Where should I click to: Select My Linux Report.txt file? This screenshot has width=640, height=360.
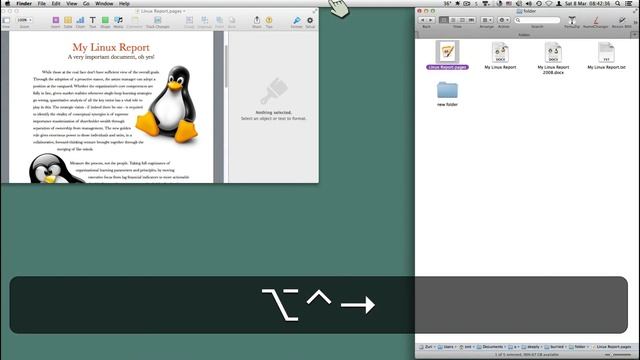click(x=606, y=55)
